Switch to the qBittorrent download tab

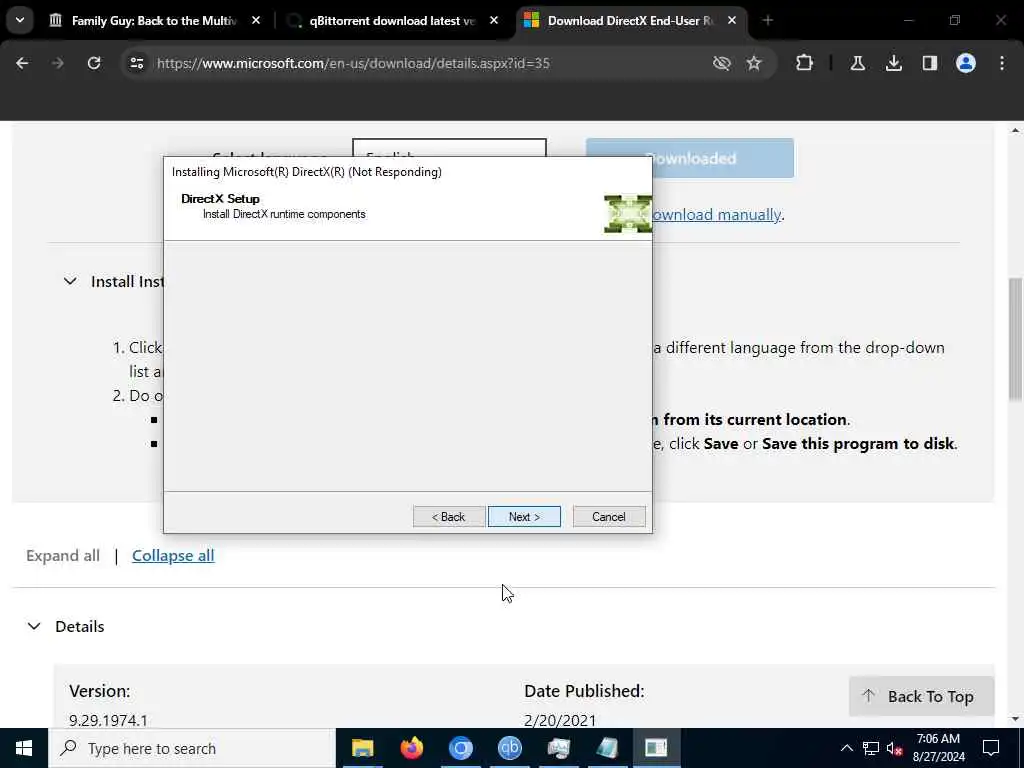point(392,21)
